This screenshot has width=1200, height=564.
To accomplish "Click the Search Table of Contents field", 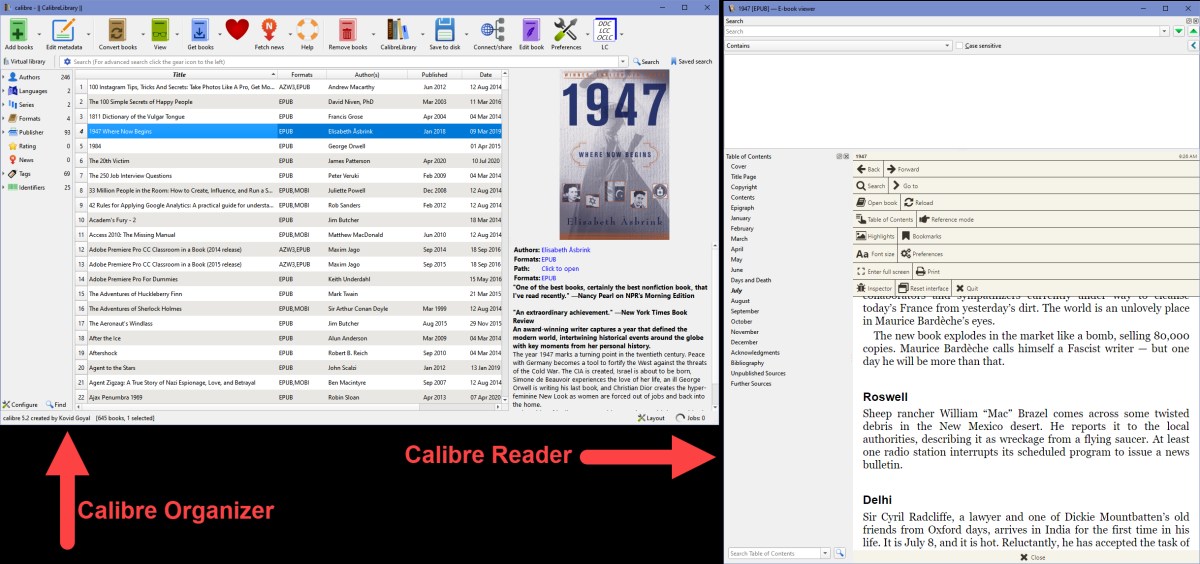I will [x=774, y=553].
